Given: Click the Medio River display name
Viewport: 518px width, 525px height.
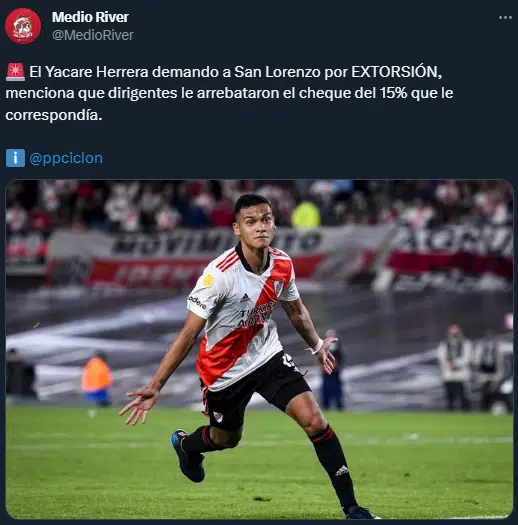Looking at the screenshot, I should pyautogui.click(x=90, y=17).
